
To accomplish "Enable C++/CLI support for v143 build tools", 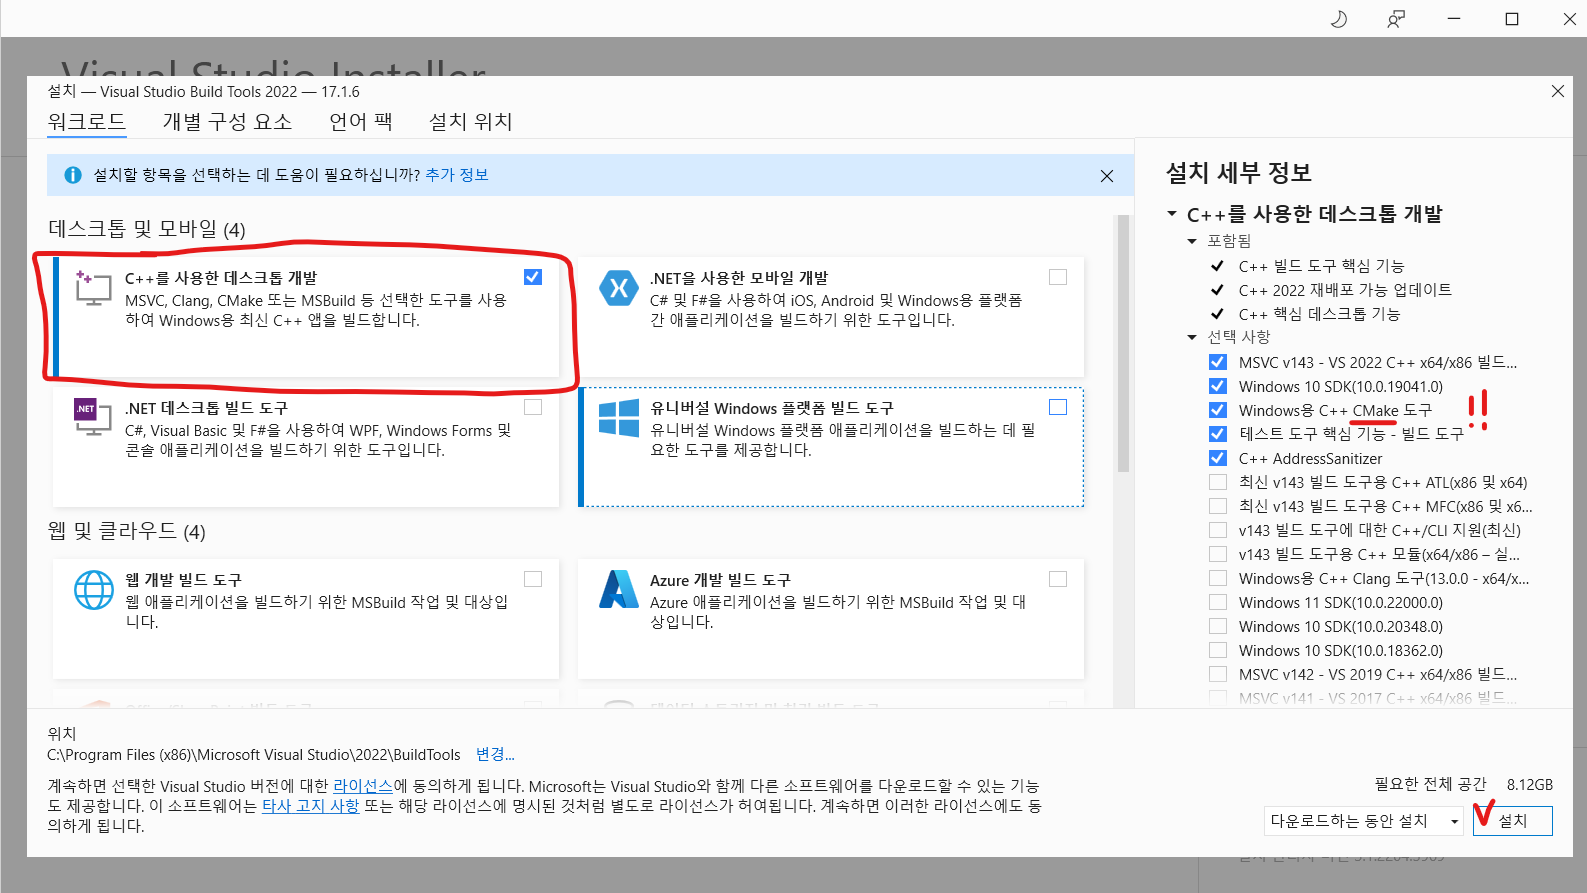I will [1218, 530].
